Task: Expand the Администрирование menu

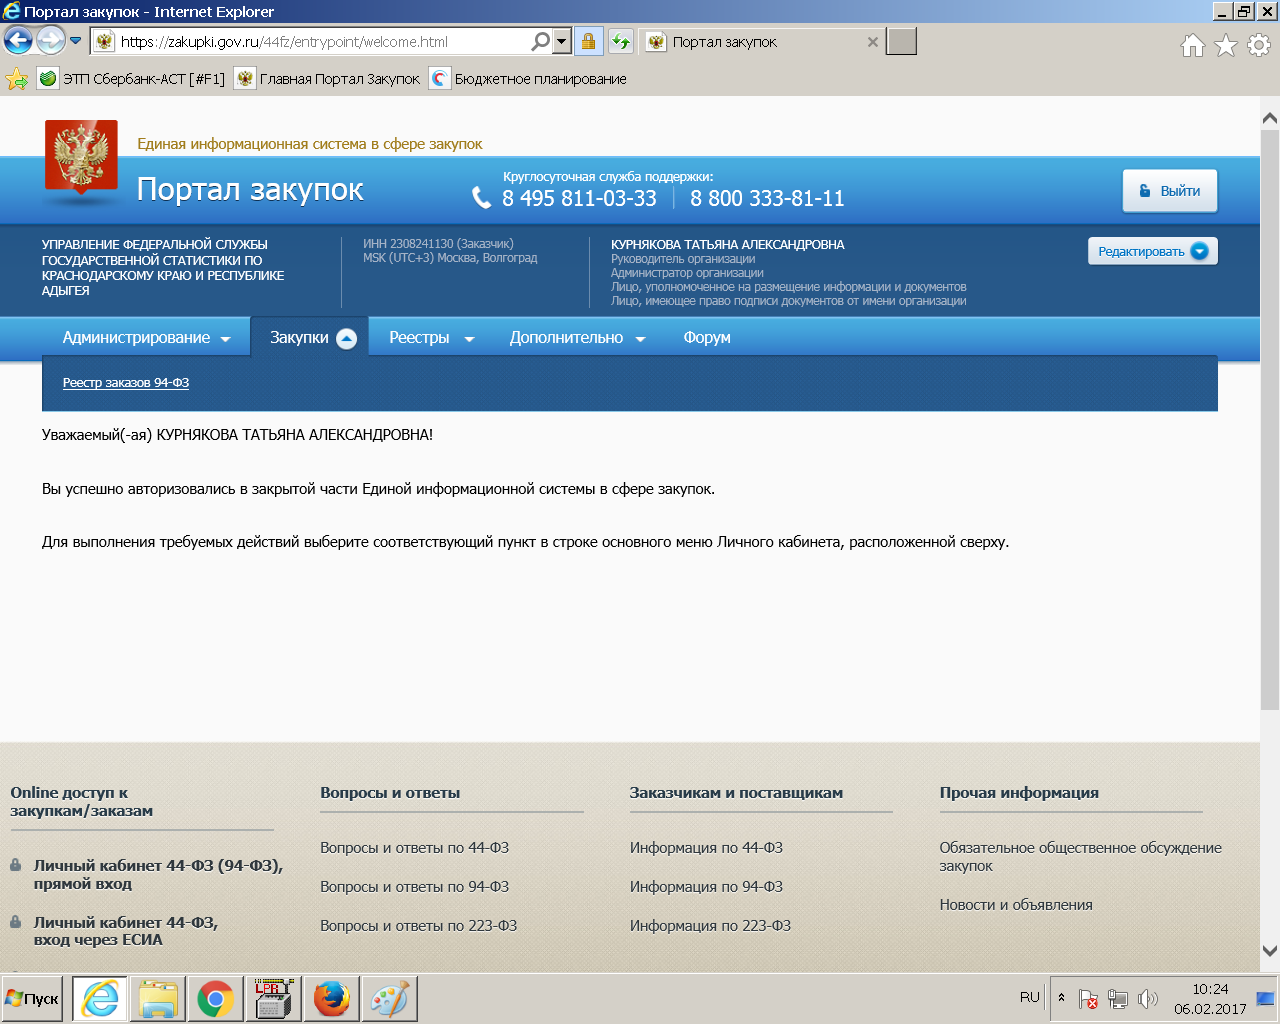Action: coord(146,338)
